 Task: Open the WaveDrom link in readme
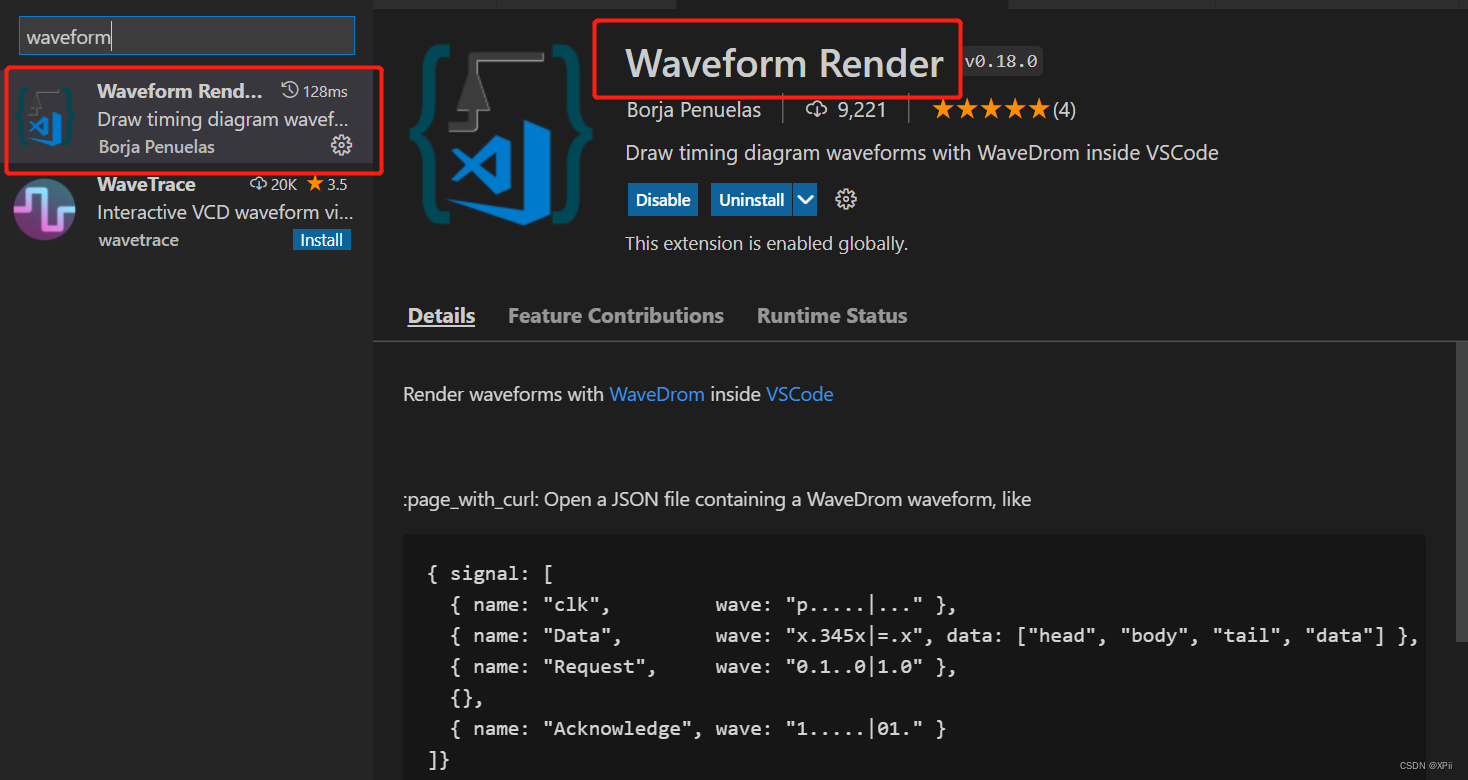657,394
